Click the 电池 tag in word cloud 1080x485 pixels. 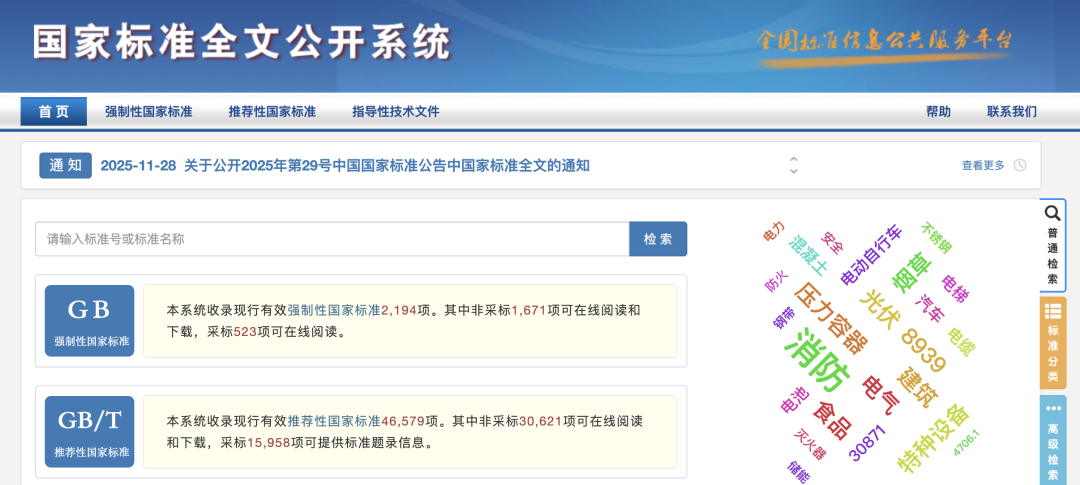click(x=795, y=400)
